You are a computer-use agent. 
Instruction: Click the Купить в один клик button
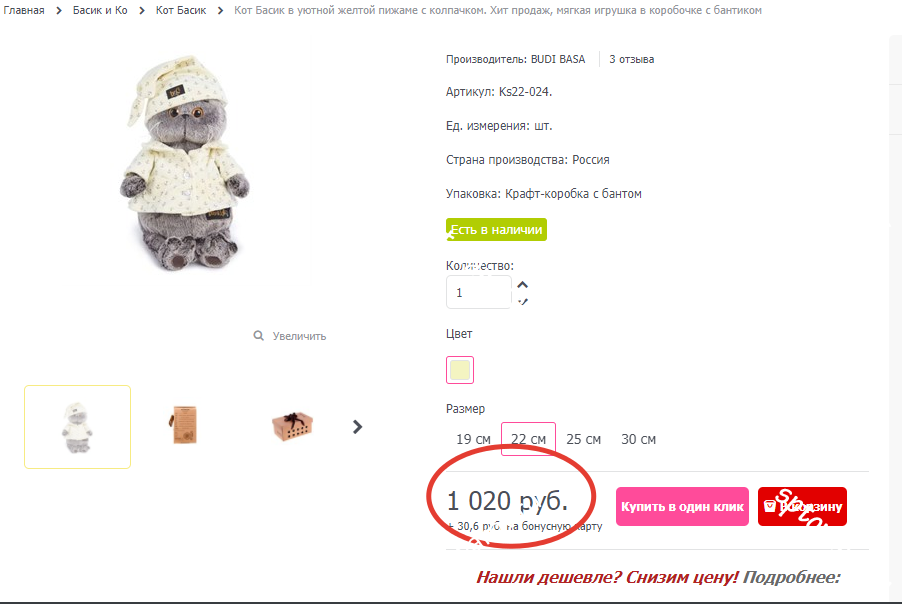pos(682,506)
